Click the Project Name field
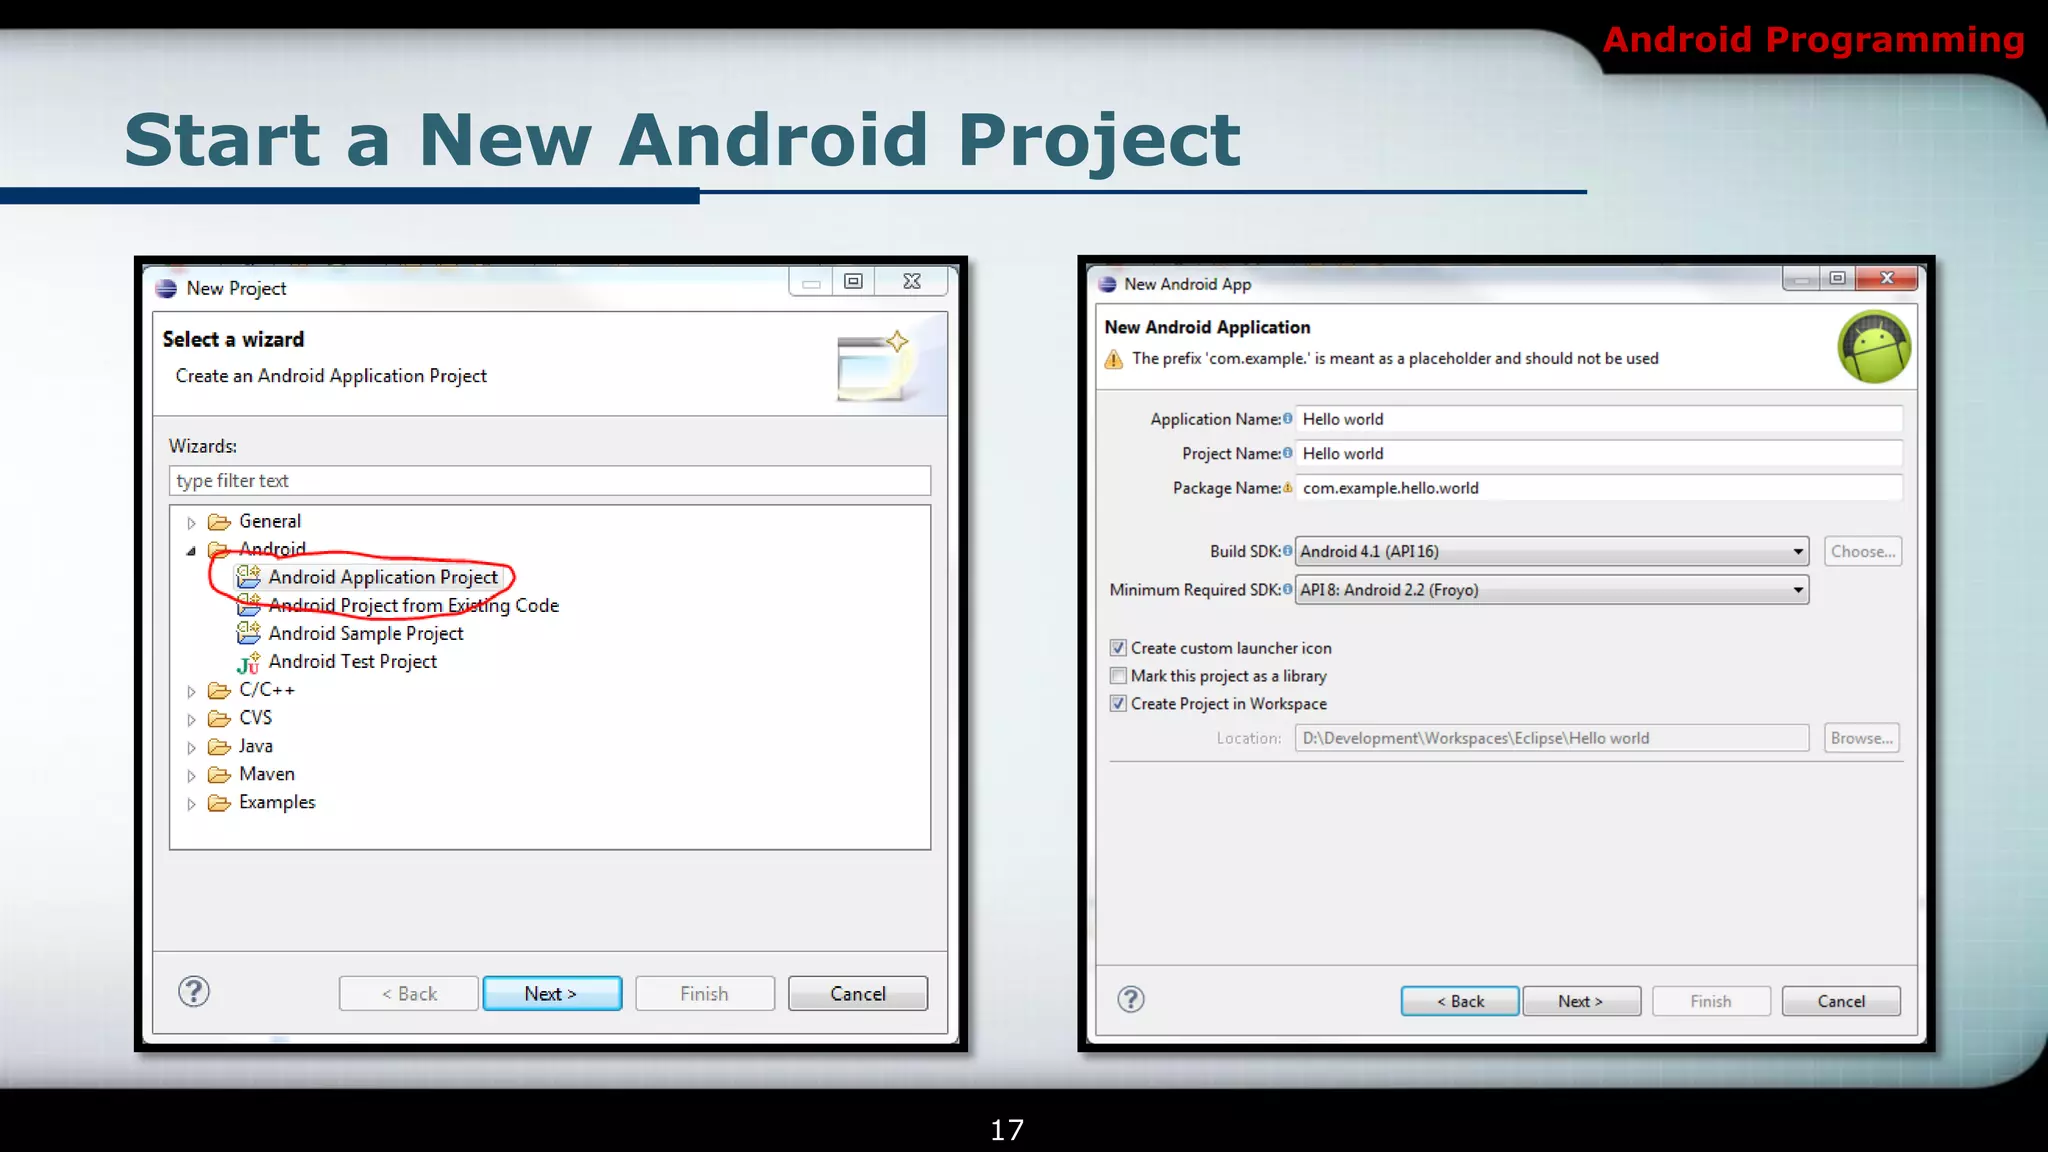This screenshot has height=1152, width=2048. 1599,453
